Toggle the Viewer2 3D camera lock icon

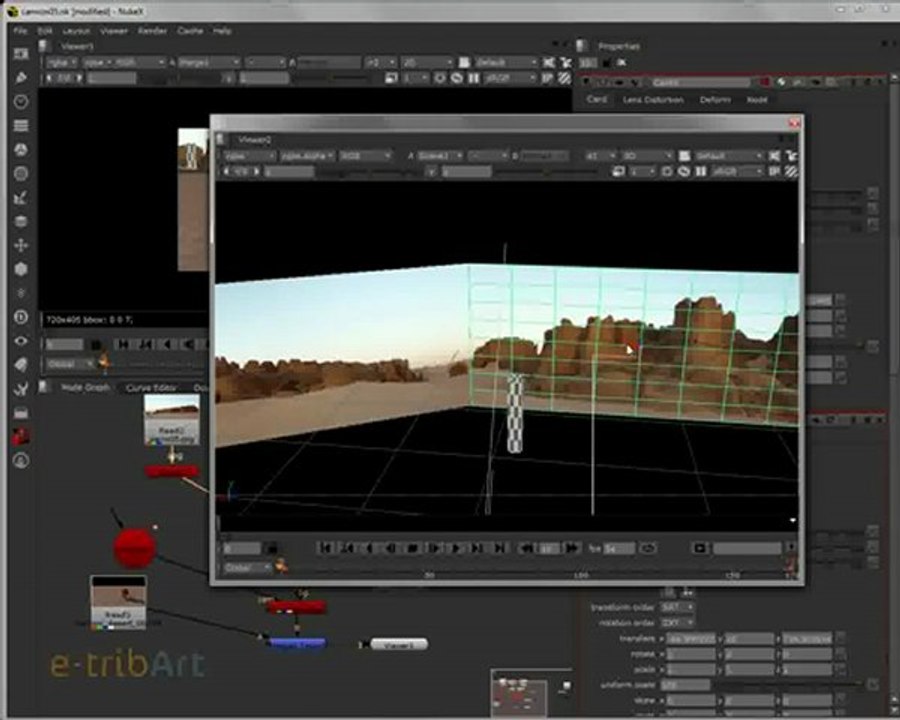[x=684, y=156]
